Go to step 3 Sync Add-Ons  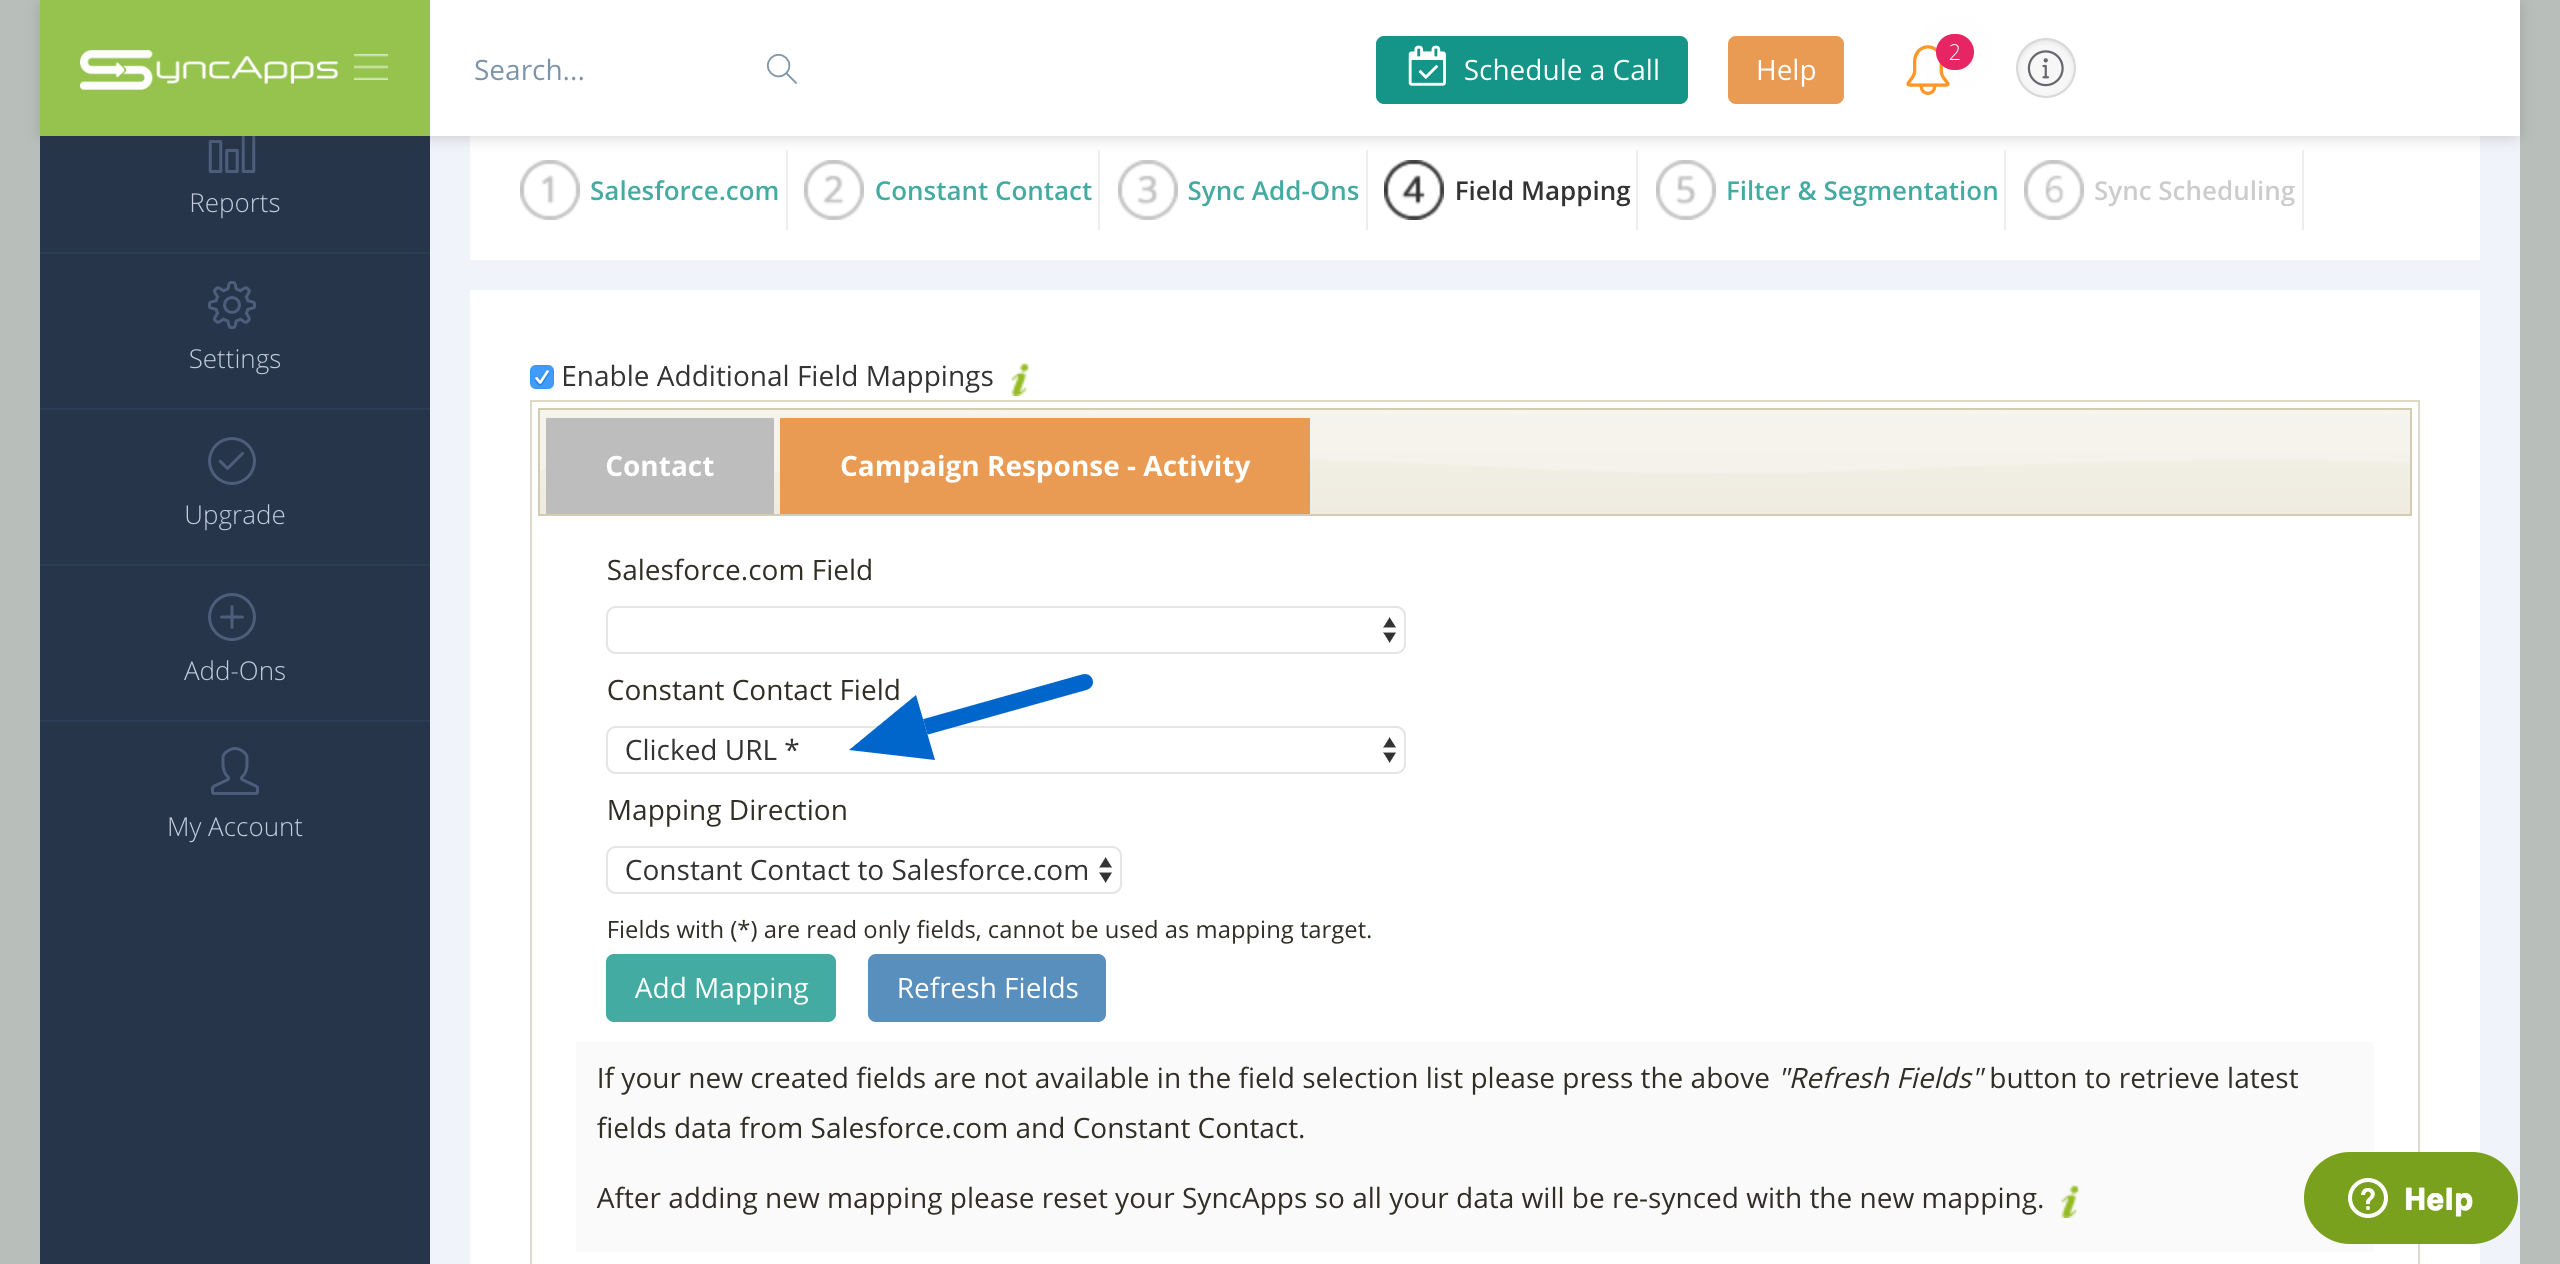coord(1238,190)
